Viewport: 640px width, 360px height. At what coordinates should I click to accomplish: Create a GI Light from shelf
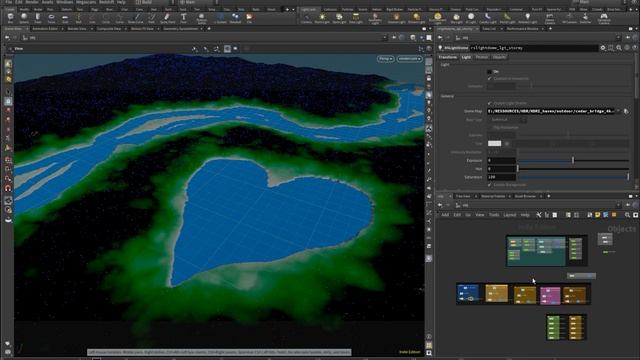click(471, 18)
